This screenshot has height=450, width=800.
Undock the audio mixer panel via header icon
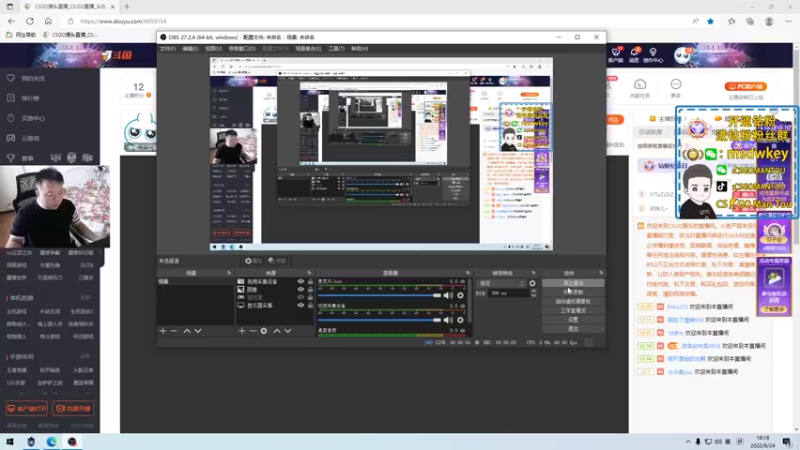tap(467, 273)
